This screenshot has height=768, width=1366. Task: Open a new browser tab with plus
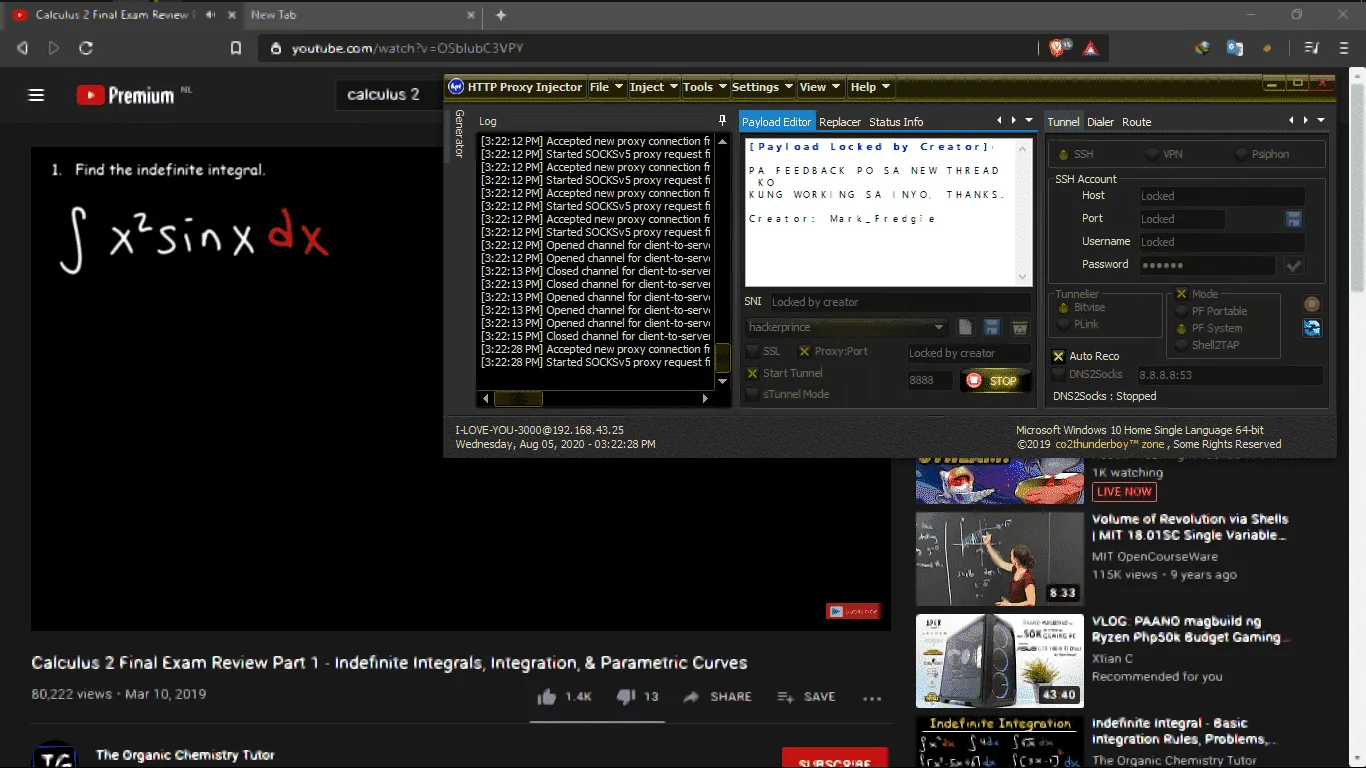tap(501, 15)
